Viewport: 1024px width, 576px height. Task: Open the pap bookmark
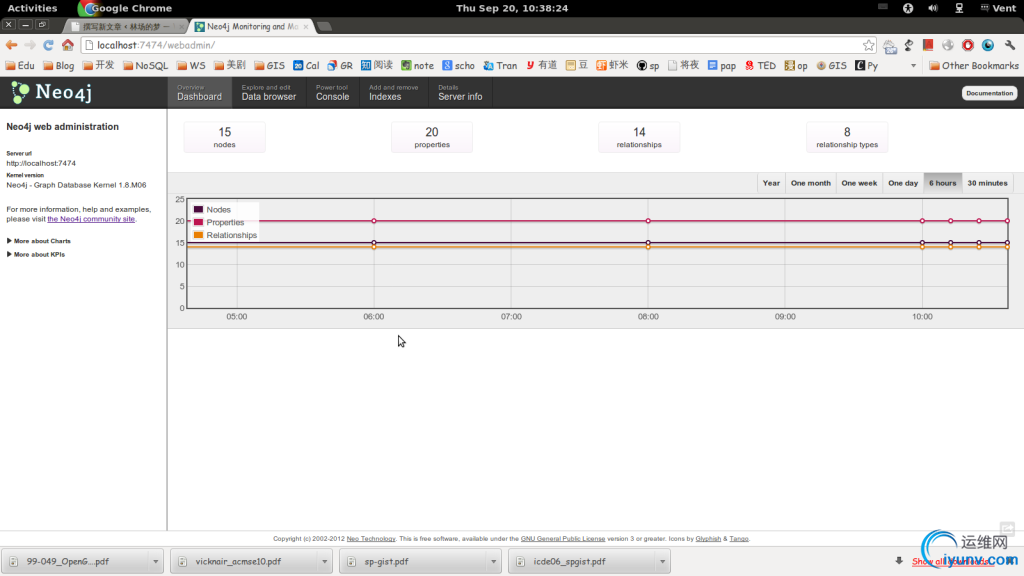point(722,65)
